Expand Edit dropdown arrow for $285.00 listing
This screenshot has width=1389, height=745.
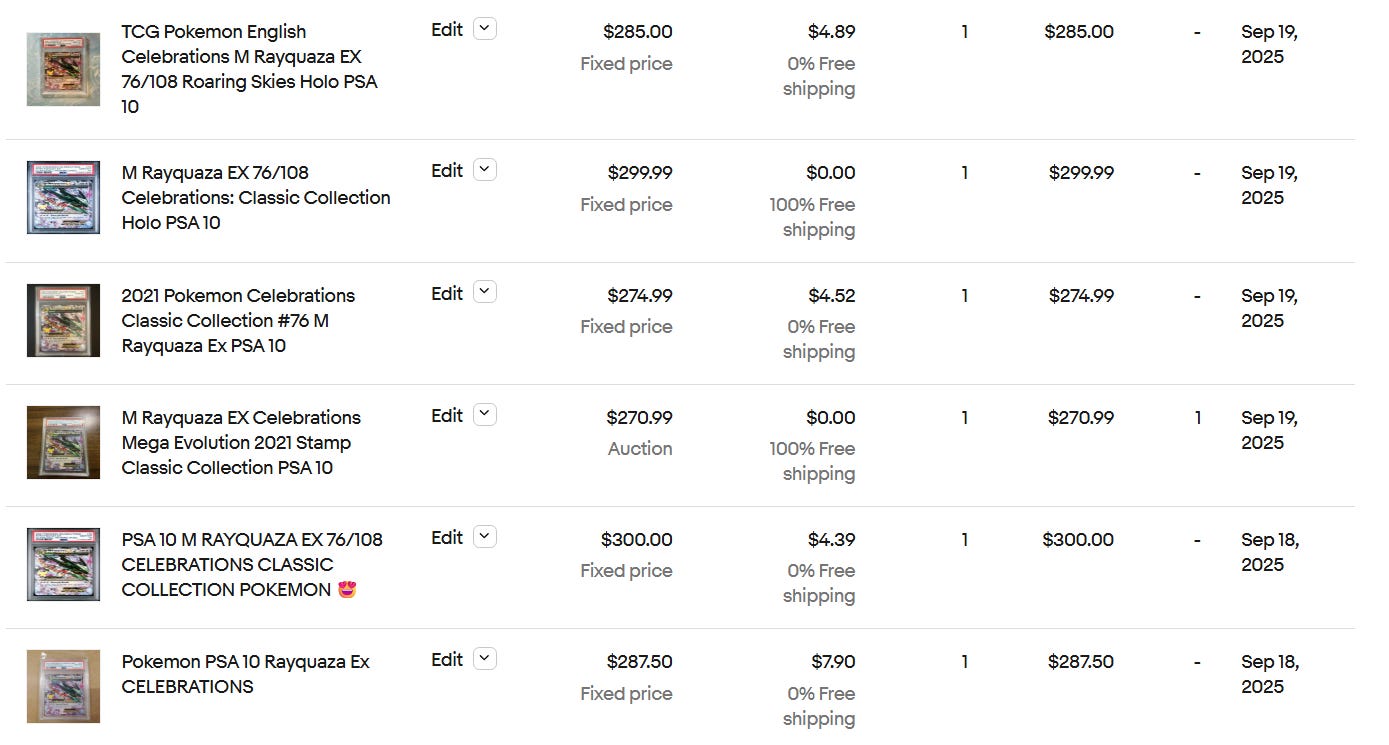click(485, 29)
